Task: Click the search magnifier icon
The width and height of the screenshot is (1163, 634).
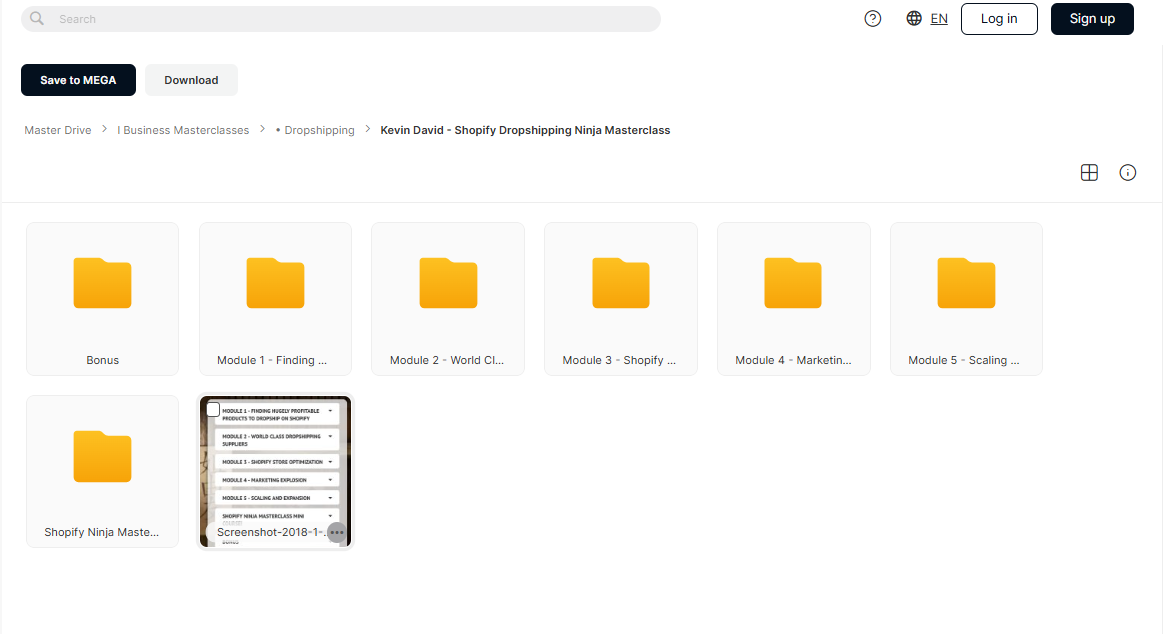Action: [36, 19]
